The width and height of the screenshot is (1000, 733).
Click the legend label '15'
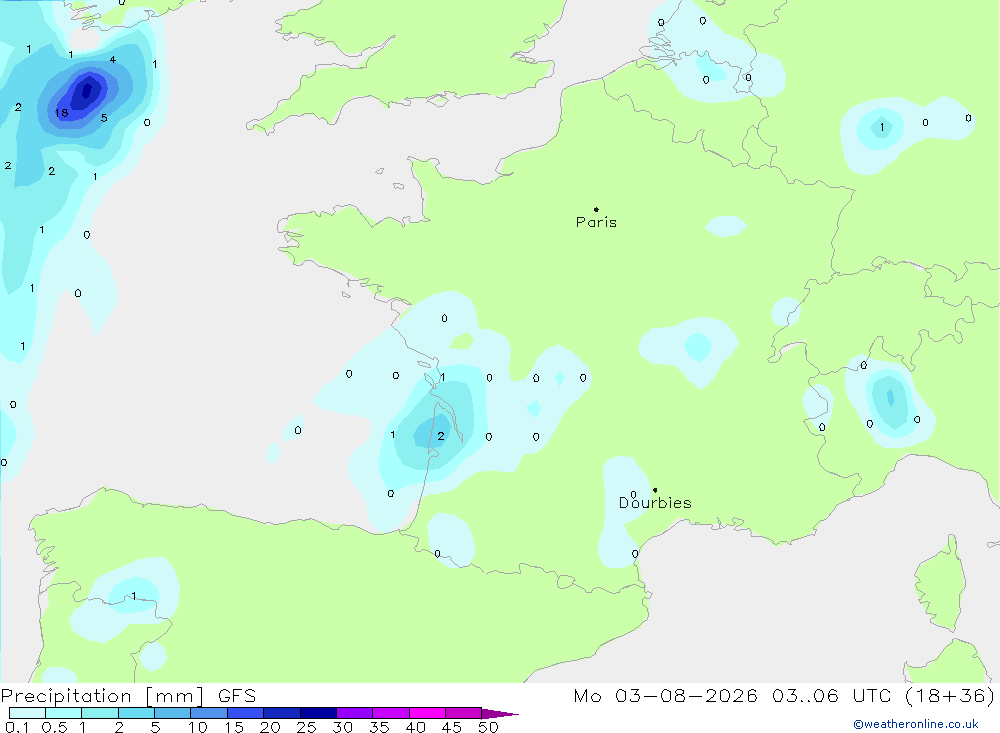pos(233,727)
